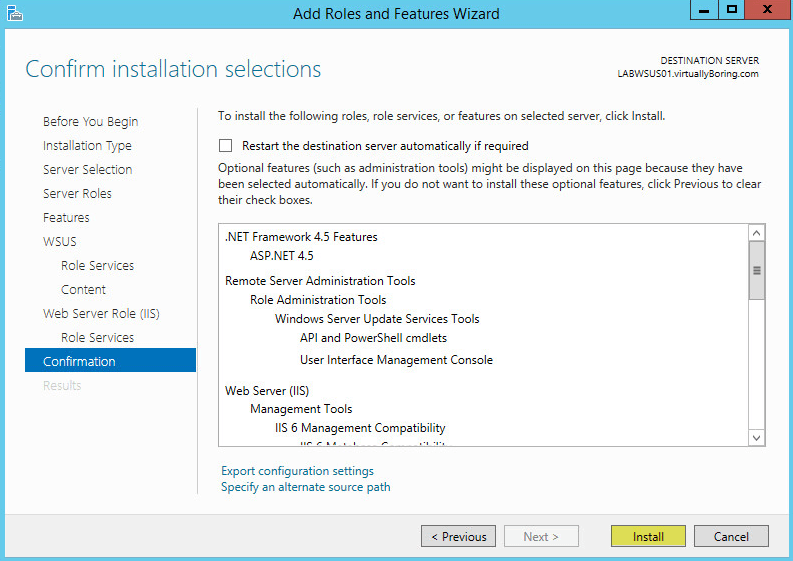Click the Previous button
This screenshot has width=793, height=561.
pos(458,536)
